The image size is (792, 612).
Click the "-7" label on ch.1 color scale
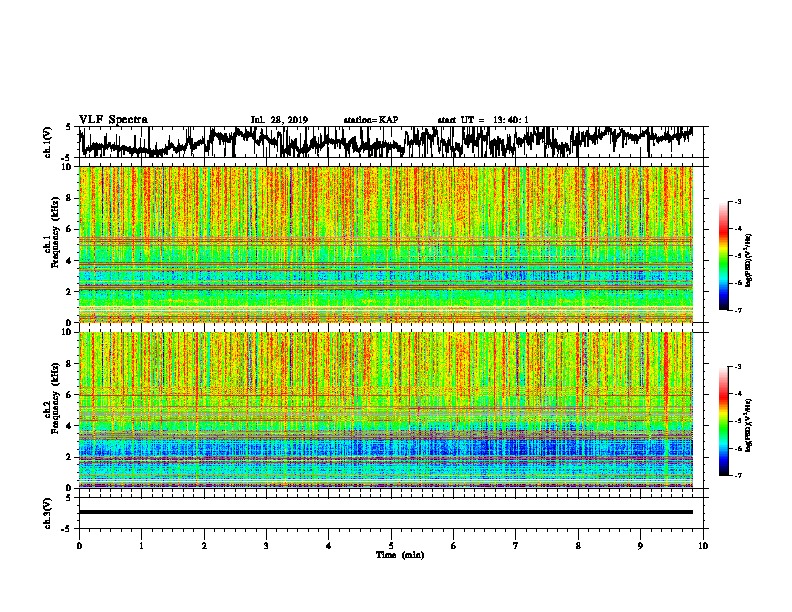pos(737,310)
